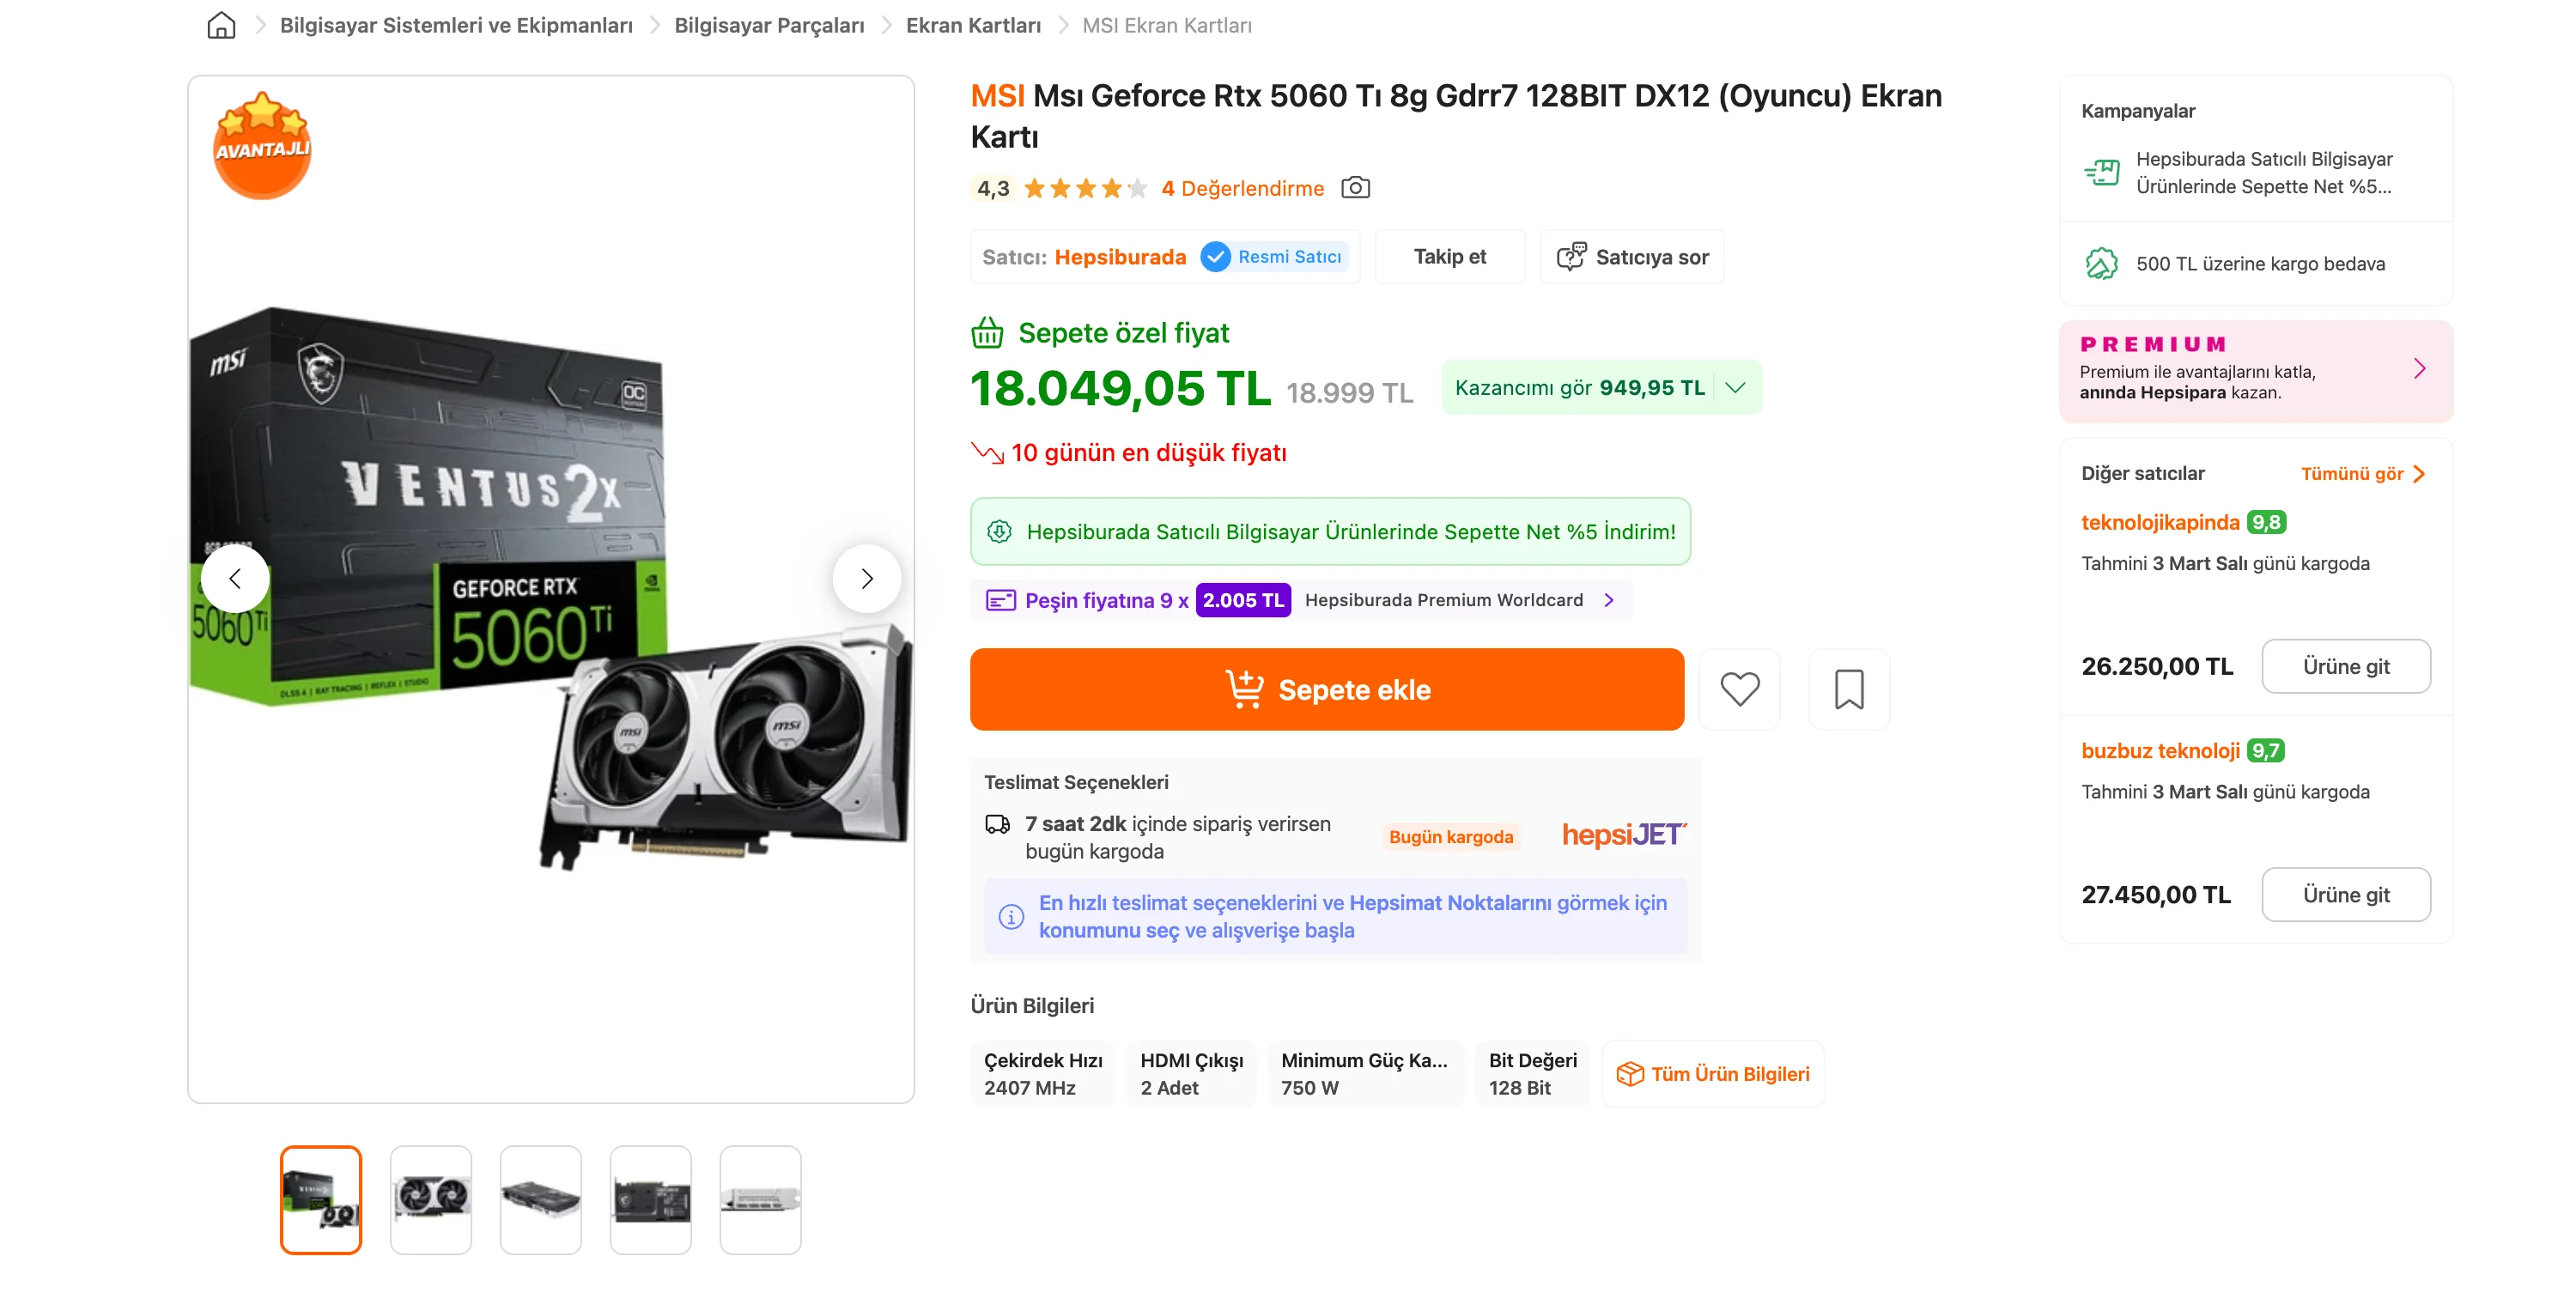The height and width of the screenshot is (1293, 2576).
Task: Click the 'Takip et' follow button
Action: click(x=1449, y=257)
